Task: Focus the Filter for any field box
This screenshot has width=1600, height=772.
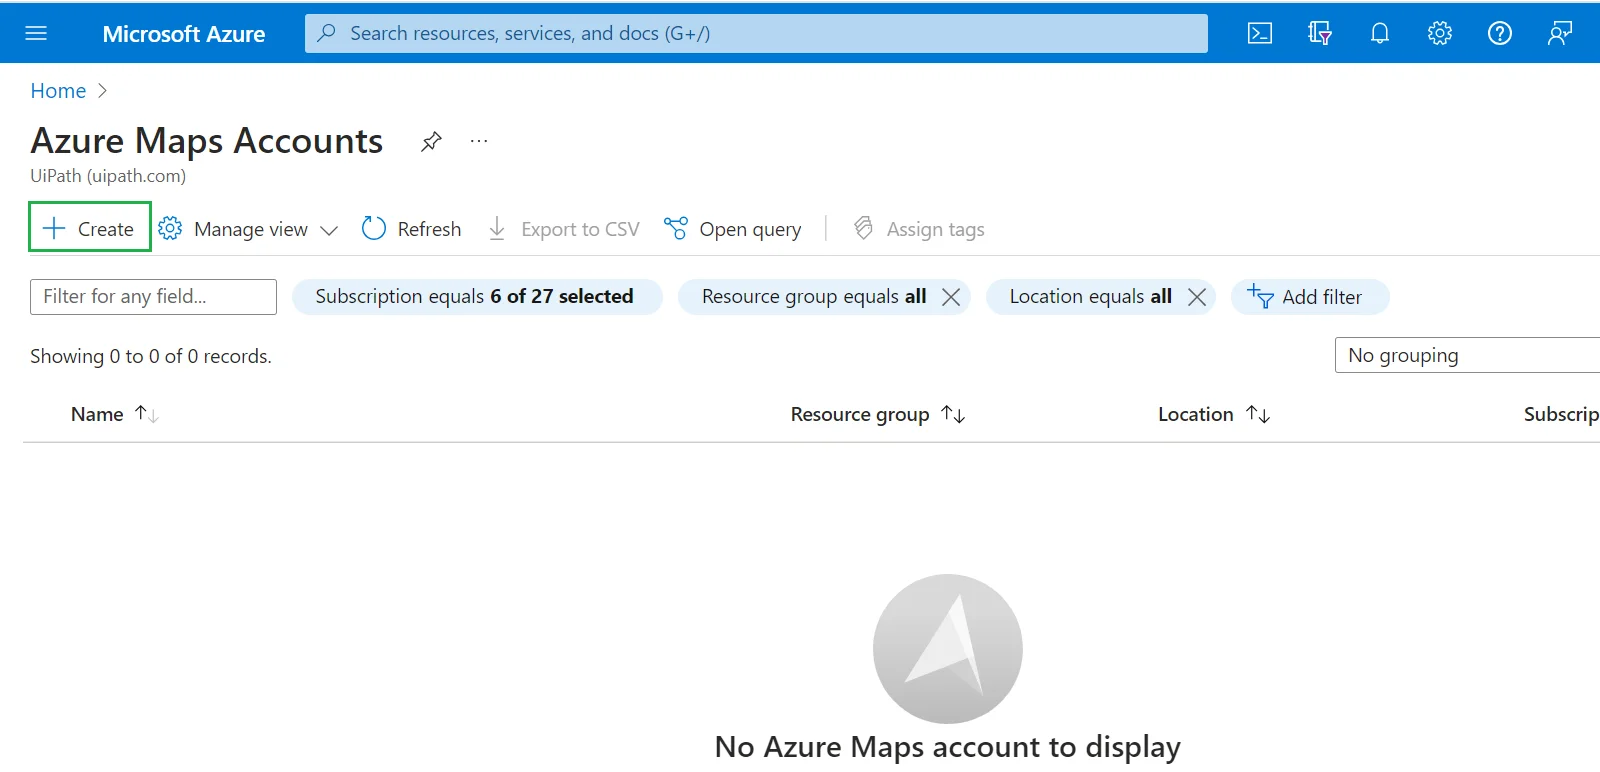Action: pyautogui.click(x=153, y=297)
